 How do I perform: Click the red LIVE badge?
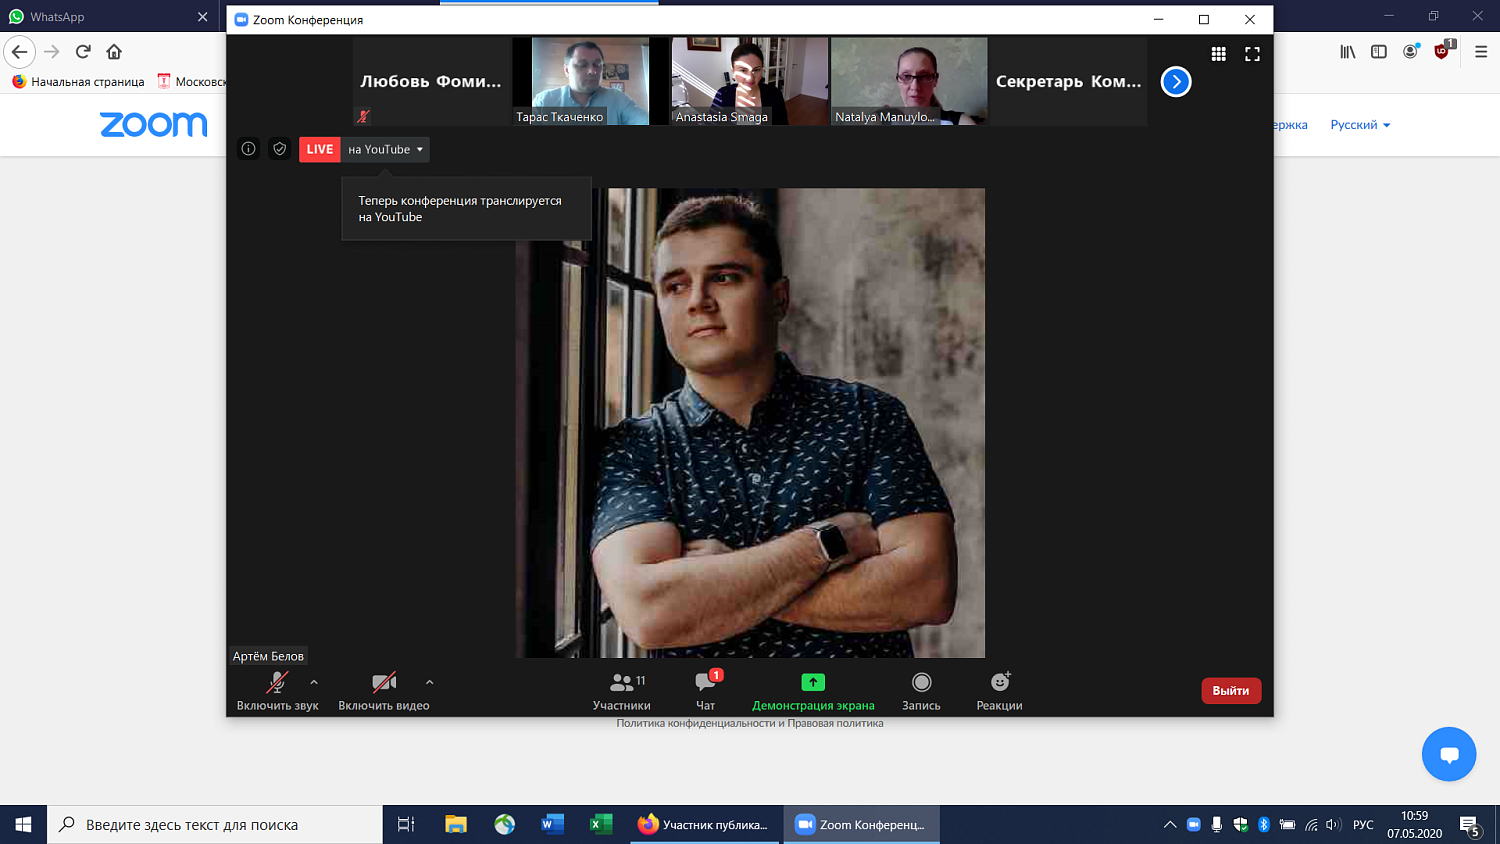(x=320, y=149)
